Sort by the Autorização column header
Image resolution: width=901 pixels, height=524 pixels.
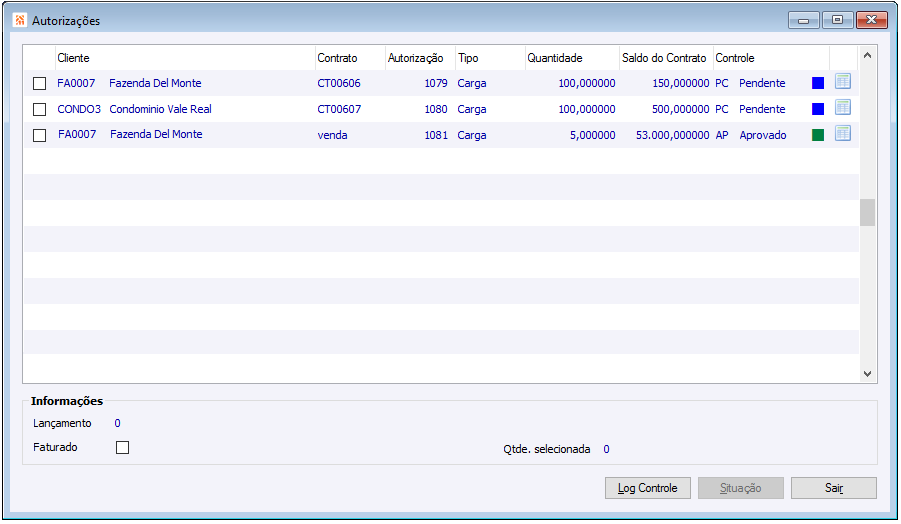420,58
